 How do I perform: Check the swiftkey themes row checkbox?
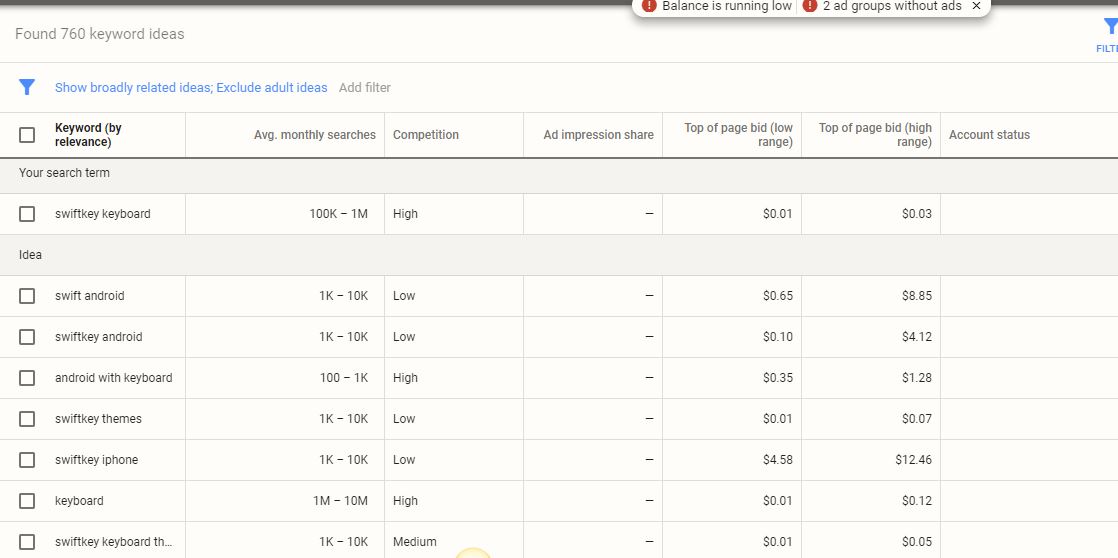pos(27,418)
